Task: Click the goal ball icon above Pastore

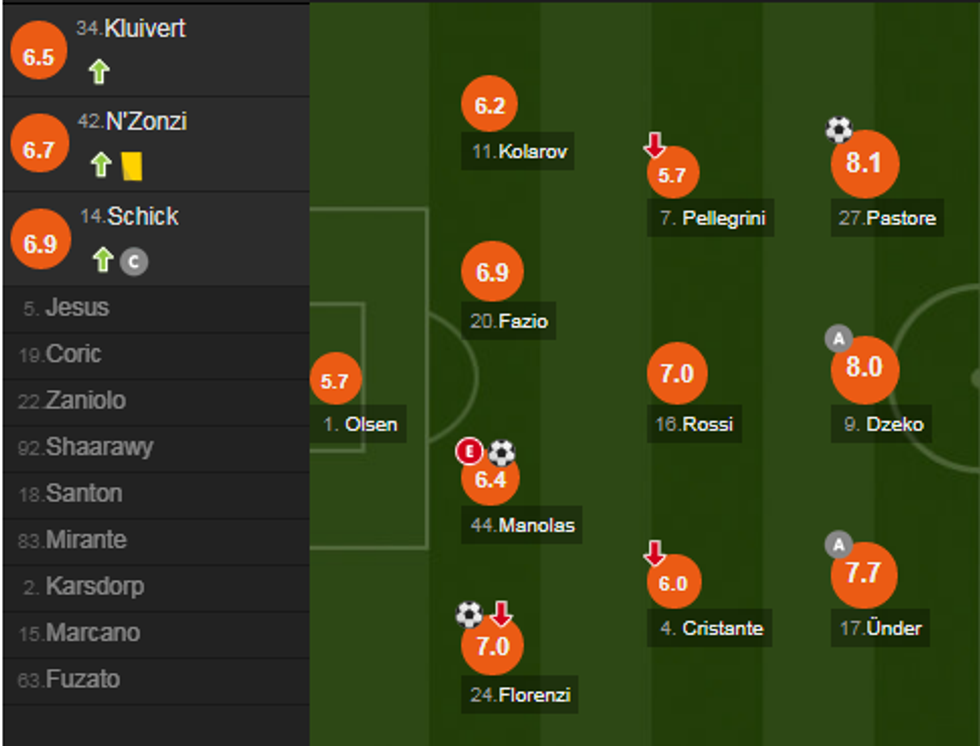Action: pyautogui.click(x=838, y=129)
